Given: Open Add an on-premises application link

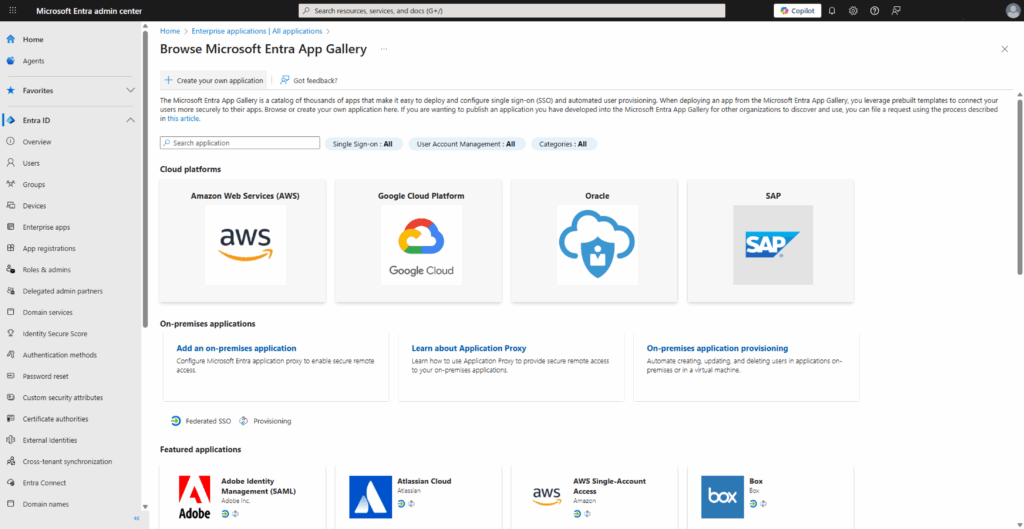Looking at the screenshot, I should [x=236, y=348].
